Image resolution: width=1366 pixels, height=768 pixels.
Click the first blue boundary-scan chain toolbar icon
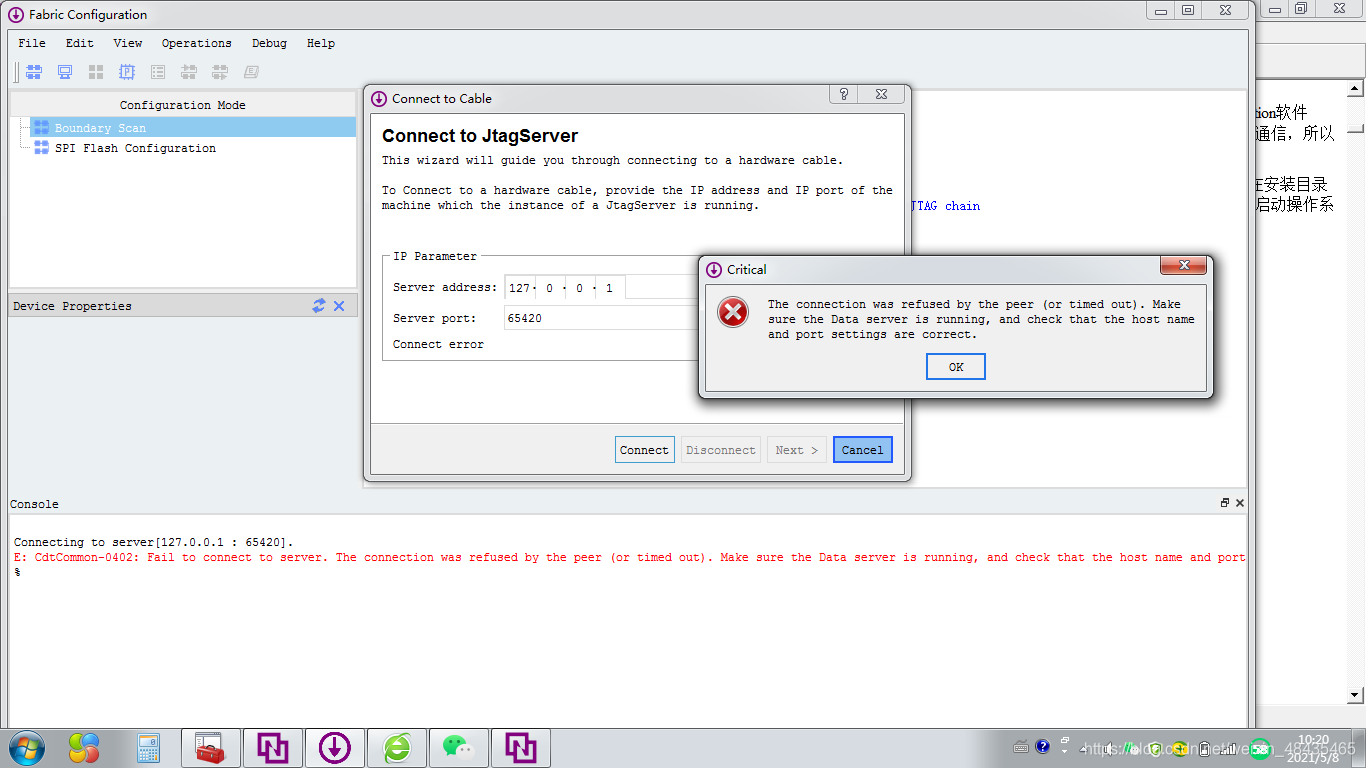34,72
